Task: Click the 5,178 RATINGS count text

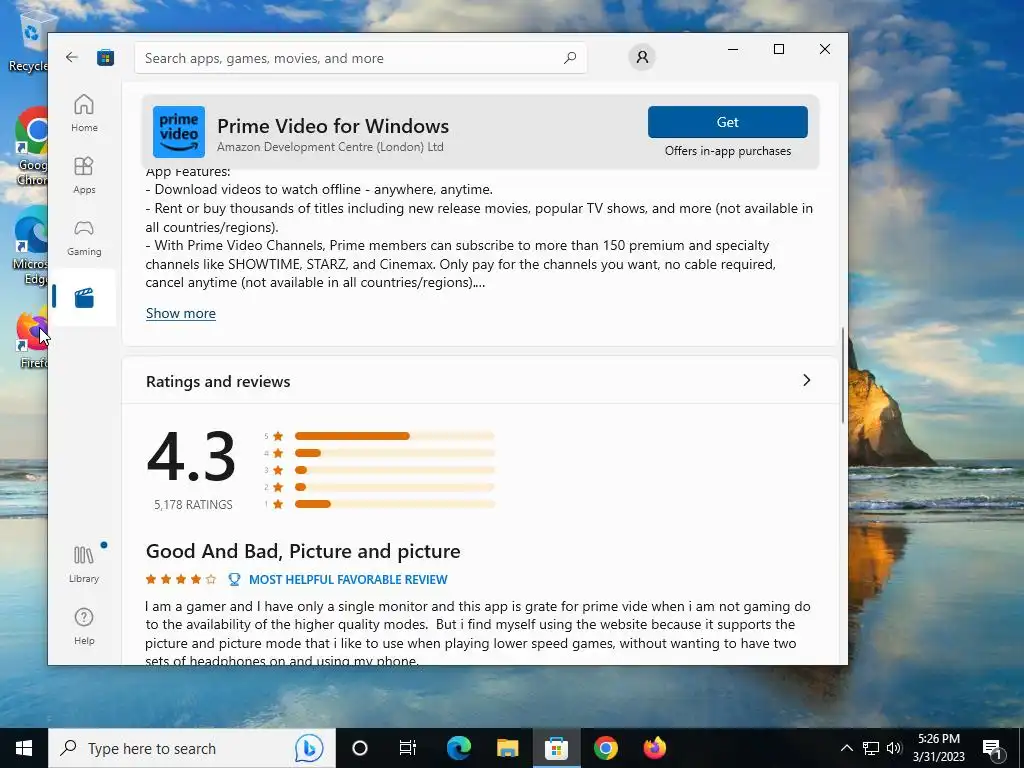Action: (193, 505)
